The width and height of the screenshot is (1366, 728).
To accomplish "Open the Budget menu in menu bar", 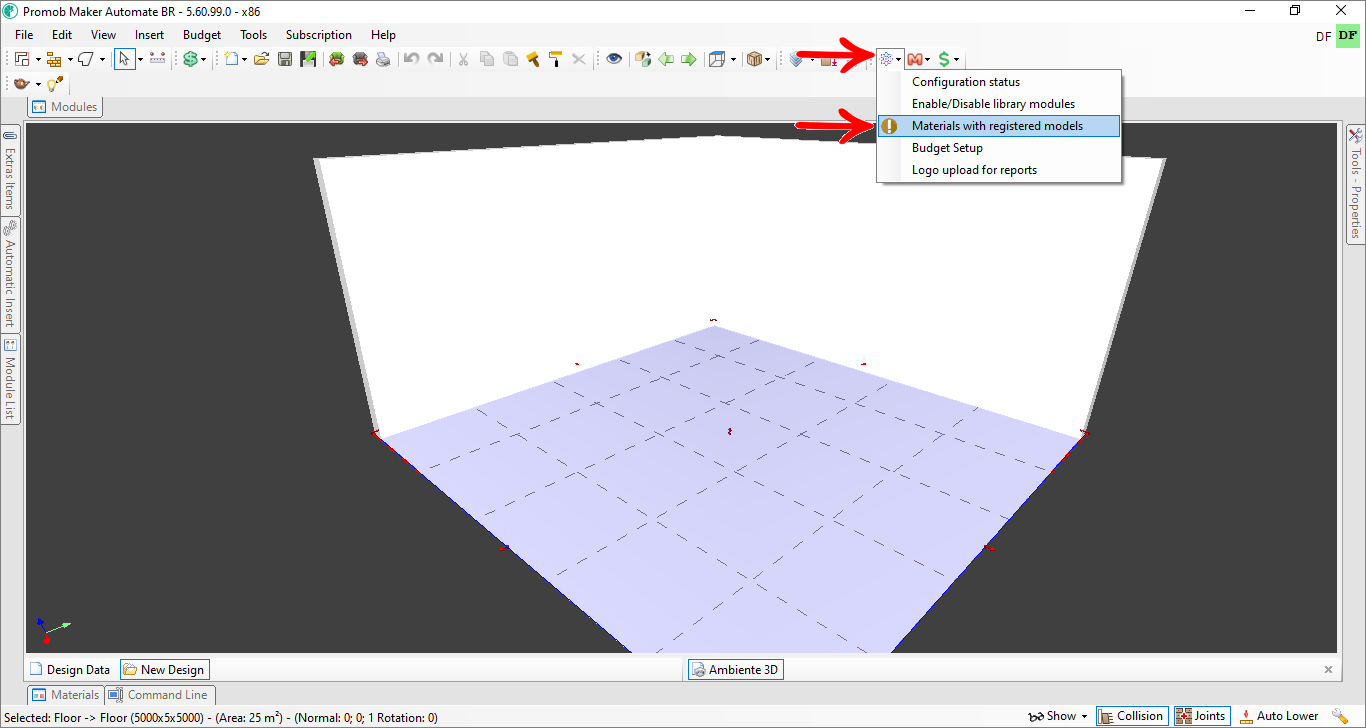I will [x=202, y=35].
